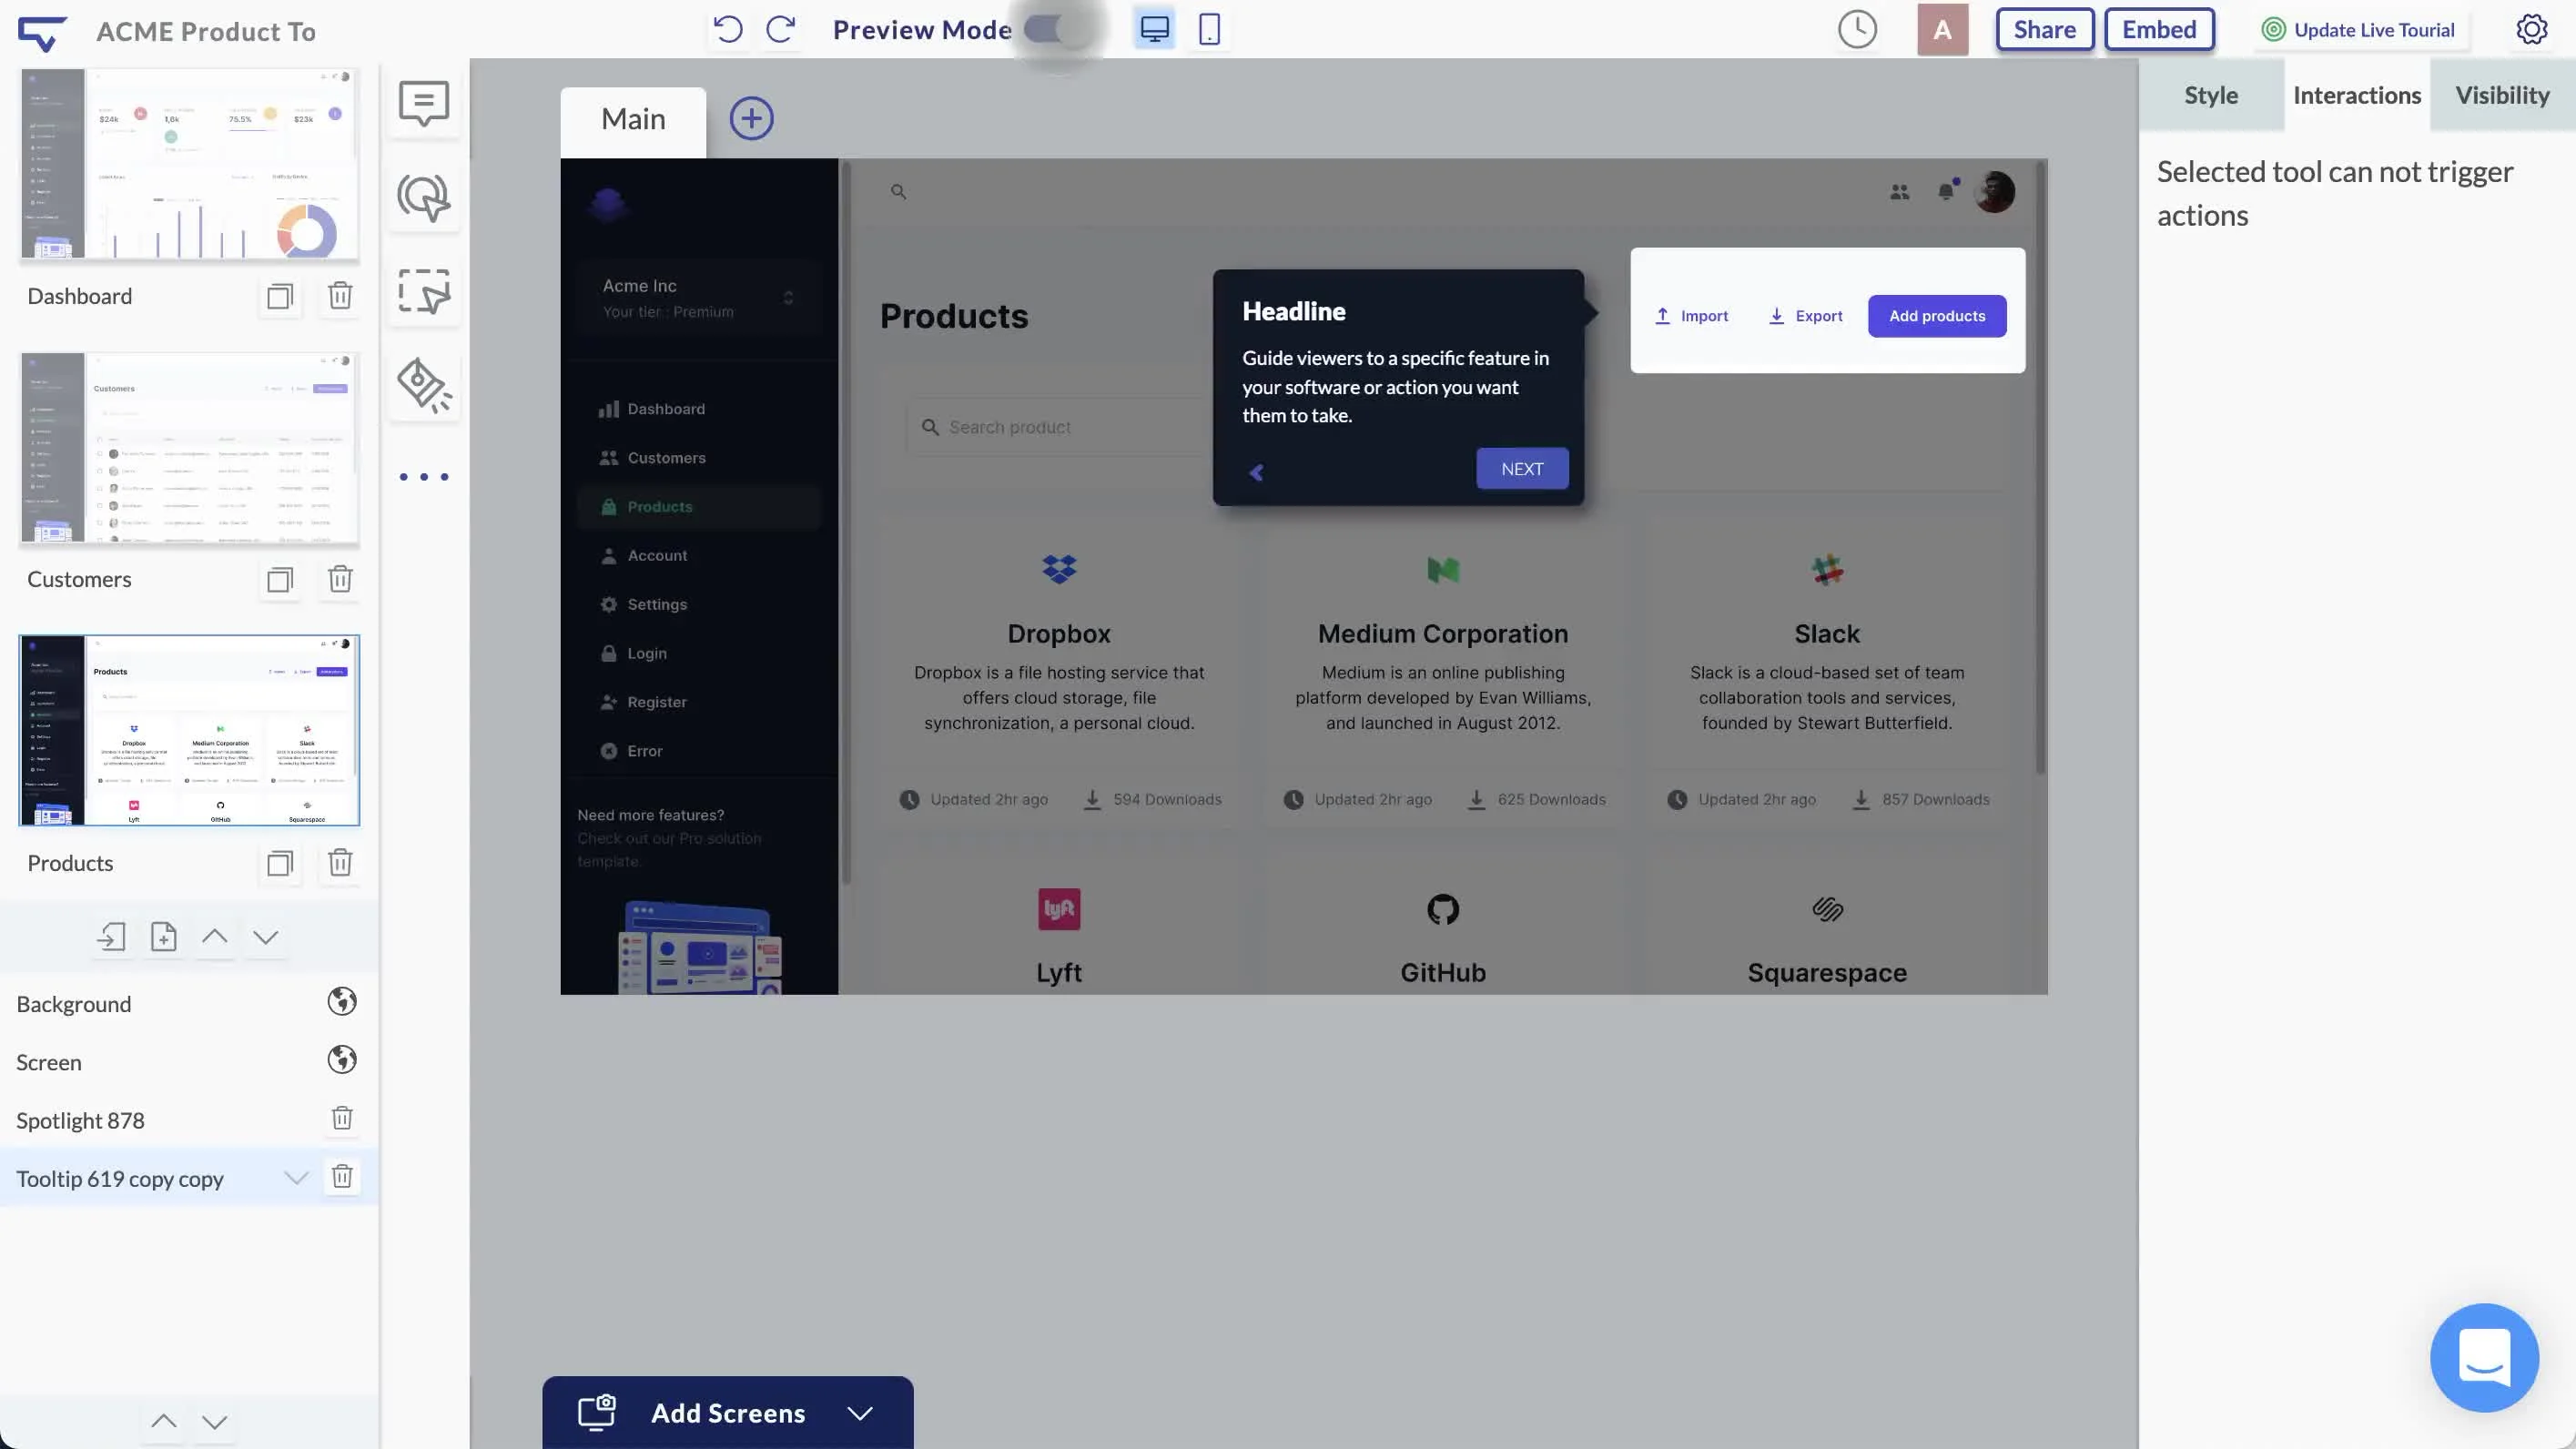Image resolution: width=2576 pixels, height=1449 pixels.
Task: Click the Tourial logo icon
Action: tap(42, 31)
